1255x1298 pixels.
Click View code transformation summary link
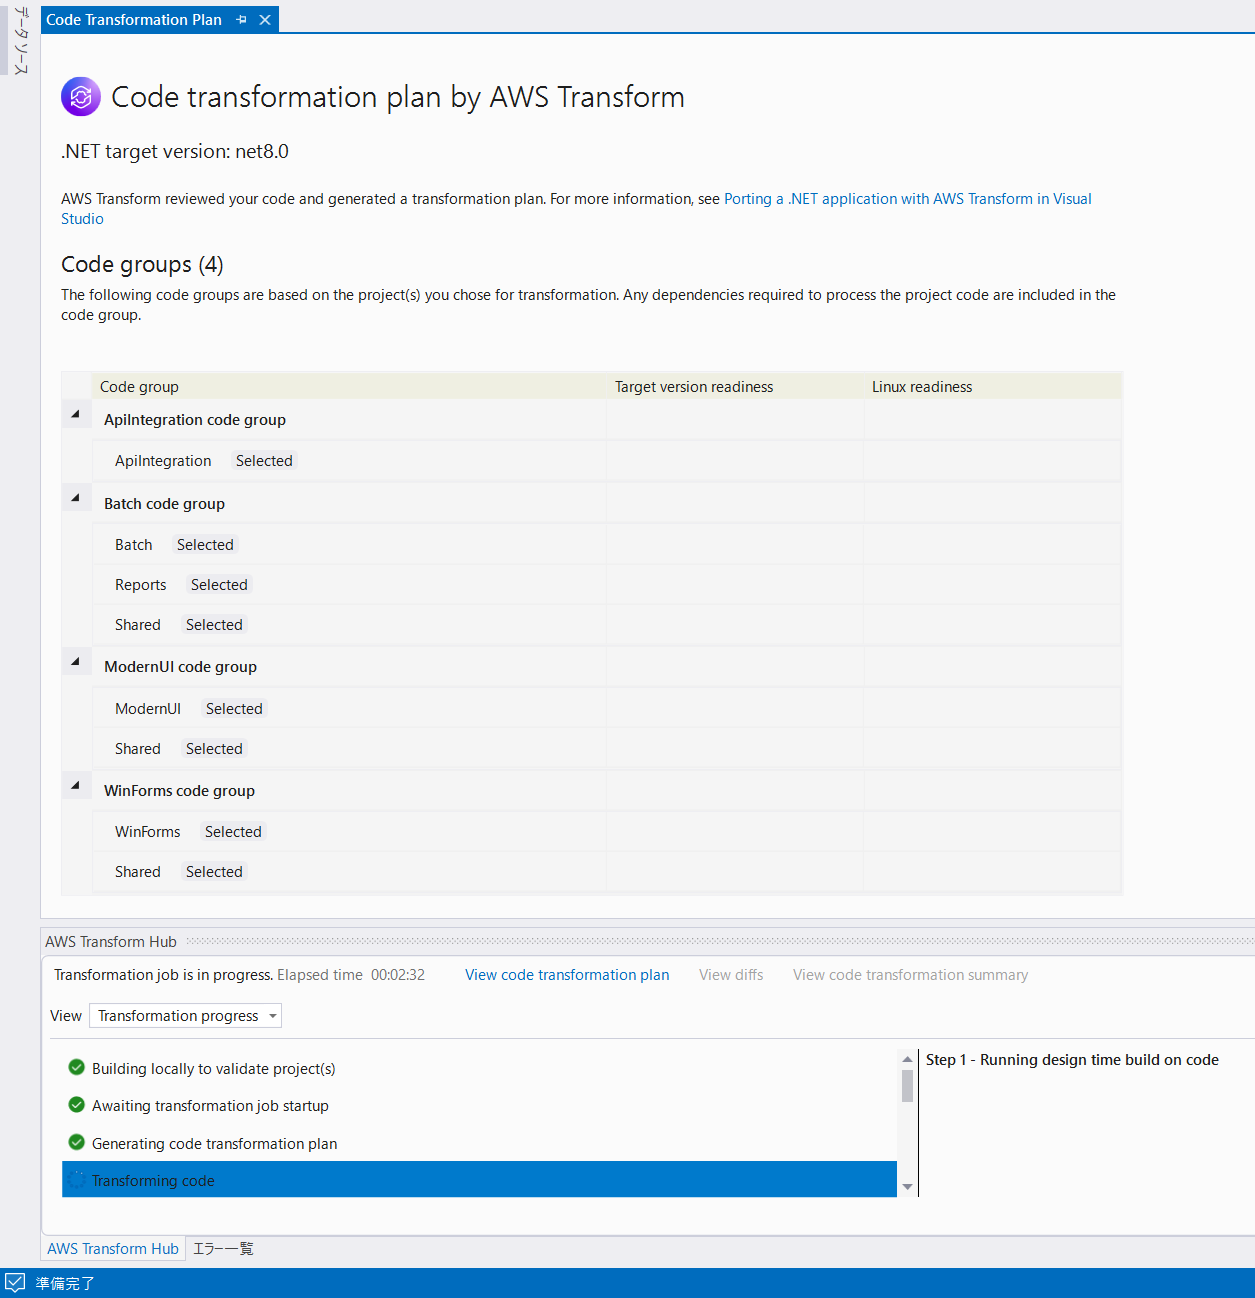point(910,975)
